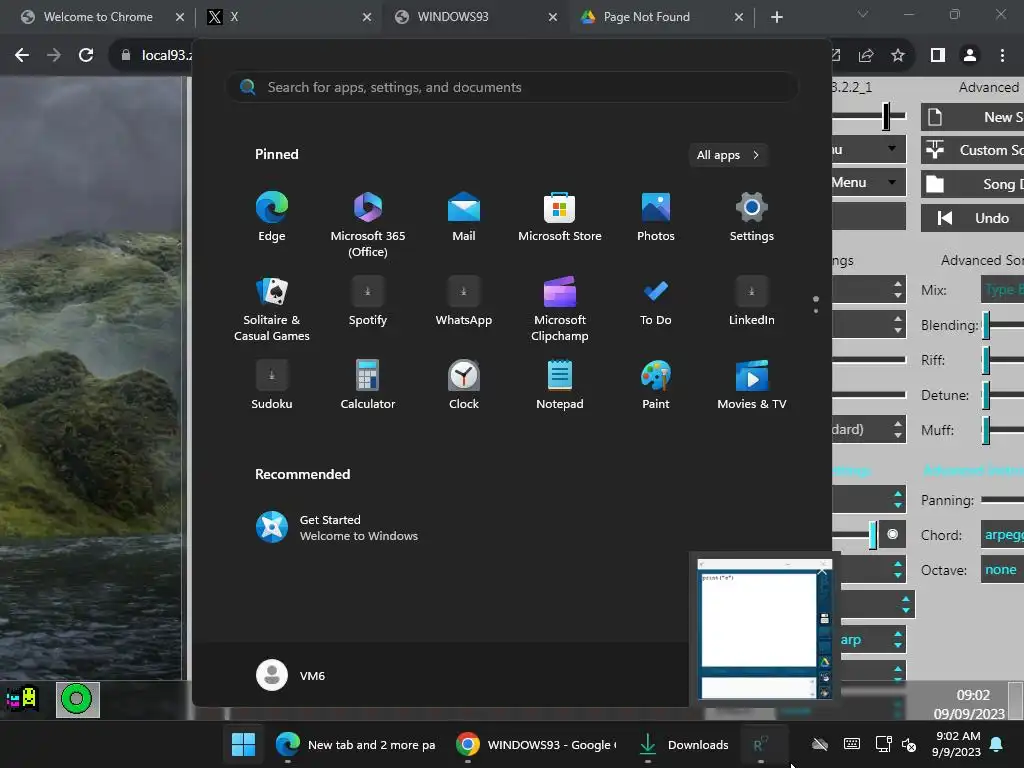Adjust the Riff slider
1024x768 pixels.
(x=1002, y=360)
